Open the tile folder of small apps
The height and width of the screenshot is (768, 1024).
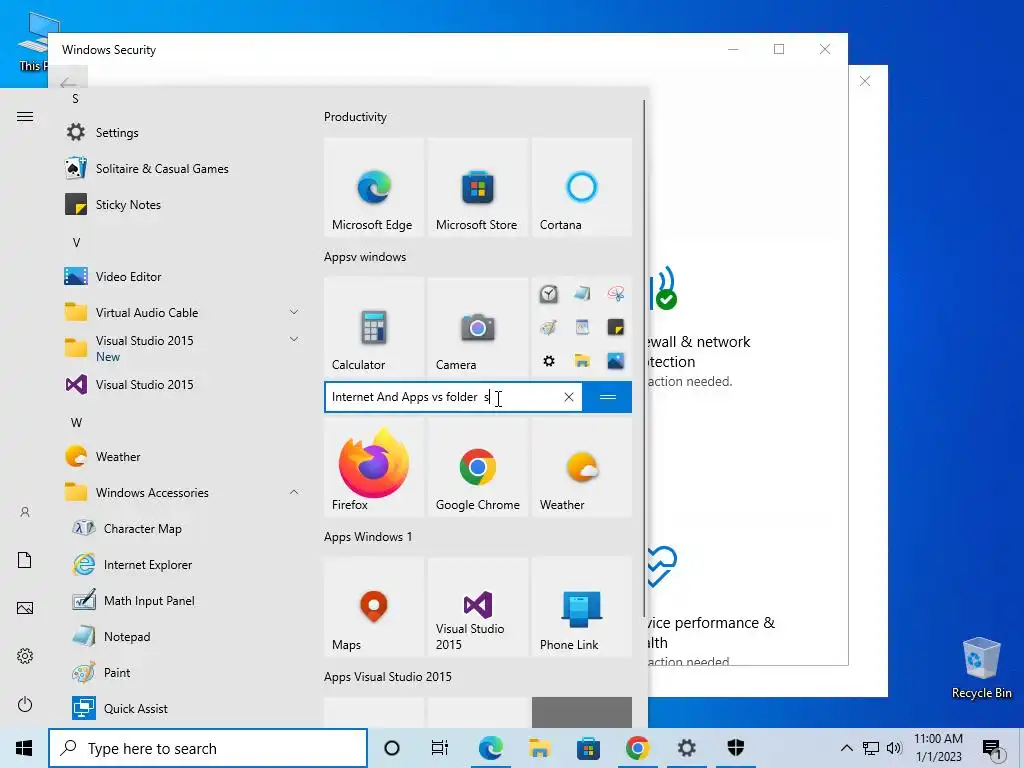point(582,327)
